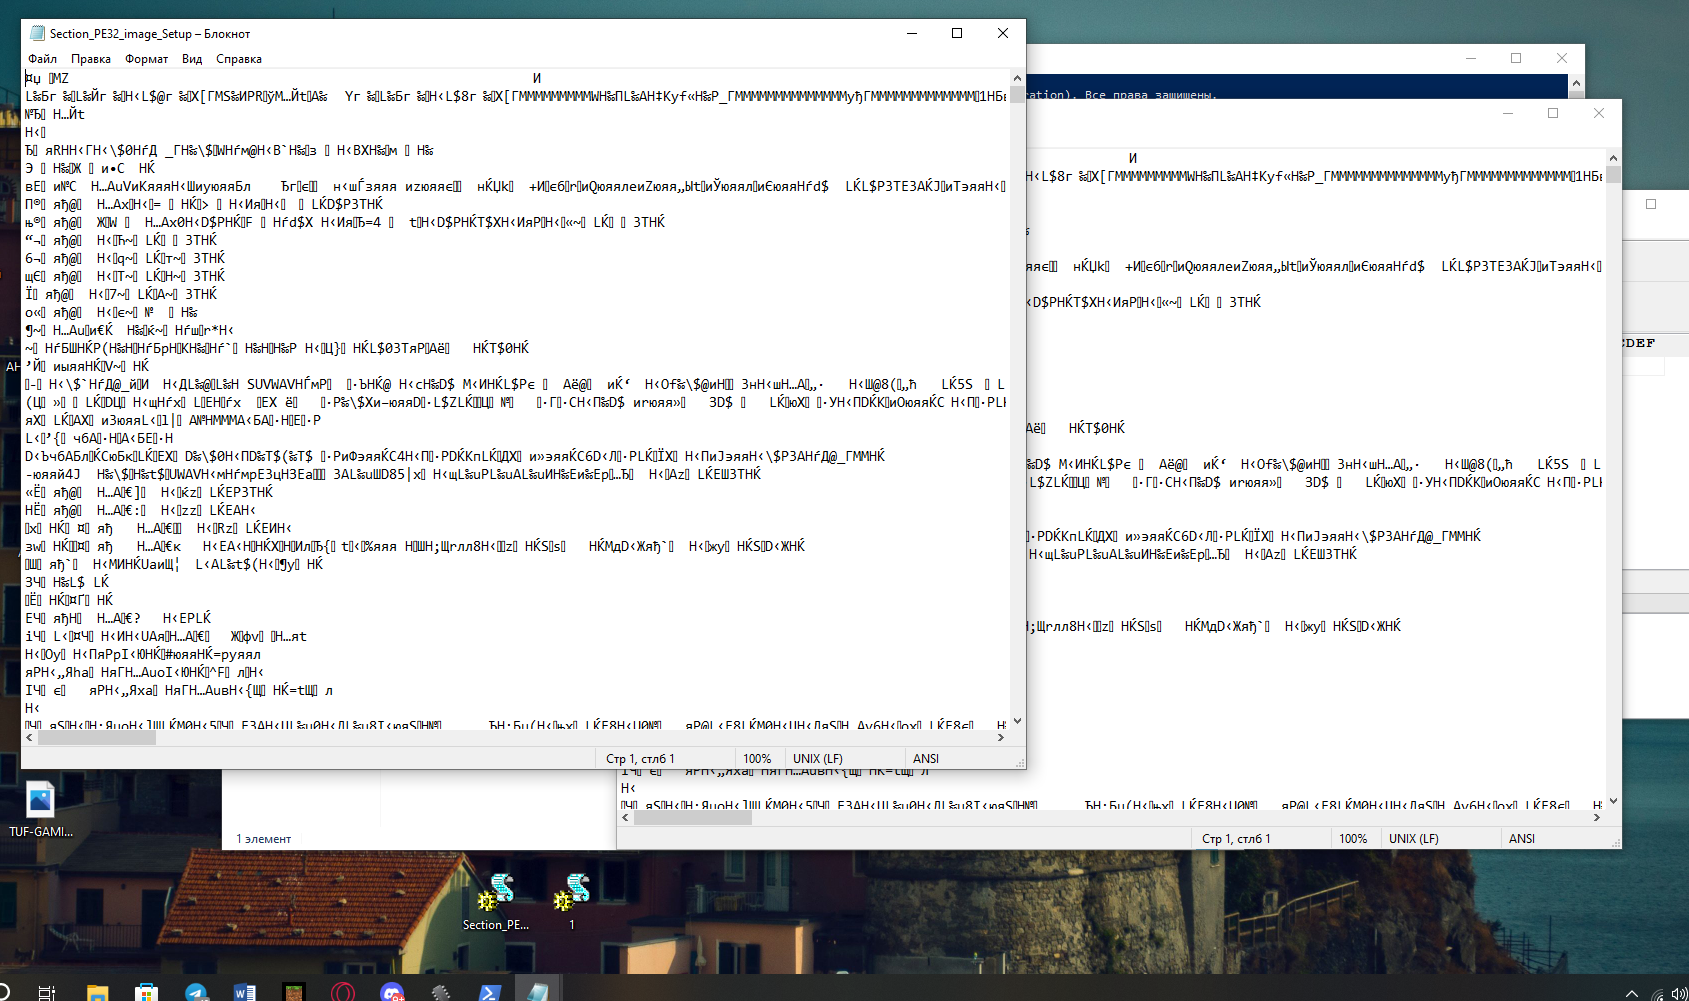Click the 'UNIX (LF)' status in the second Notepad
This screenshot has width=1689, height=1001.
(x=1414, y=839)
